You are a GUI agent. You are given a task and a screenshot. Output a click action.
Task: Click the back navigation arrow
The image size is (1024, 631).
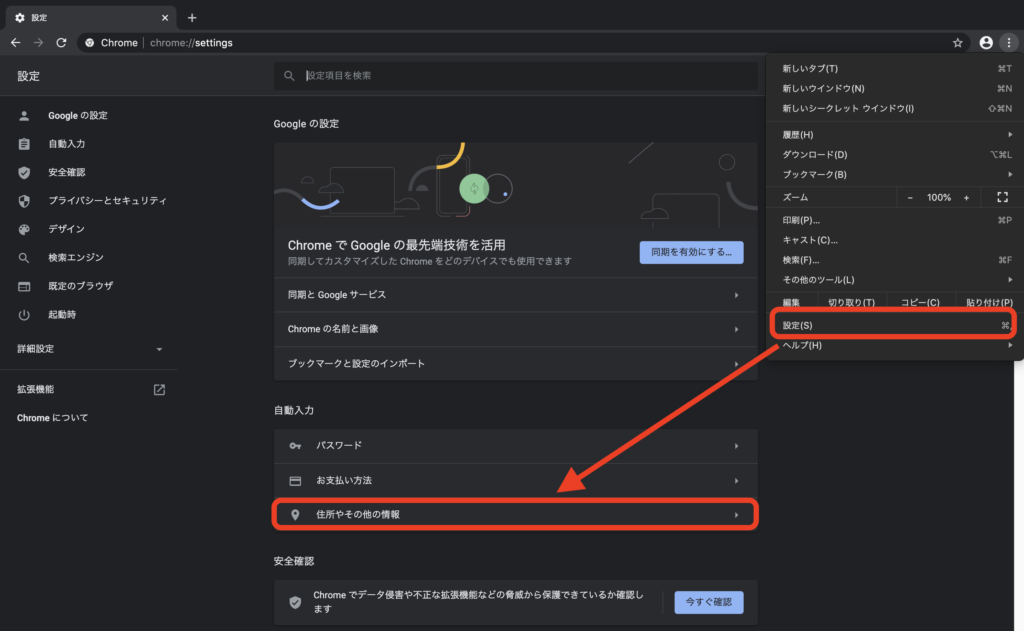point(16,42)
